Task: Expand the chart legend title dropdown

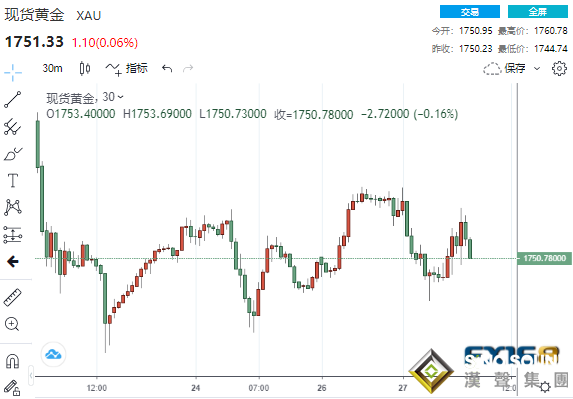Action: pyautogui.click(x=121, y=97)
